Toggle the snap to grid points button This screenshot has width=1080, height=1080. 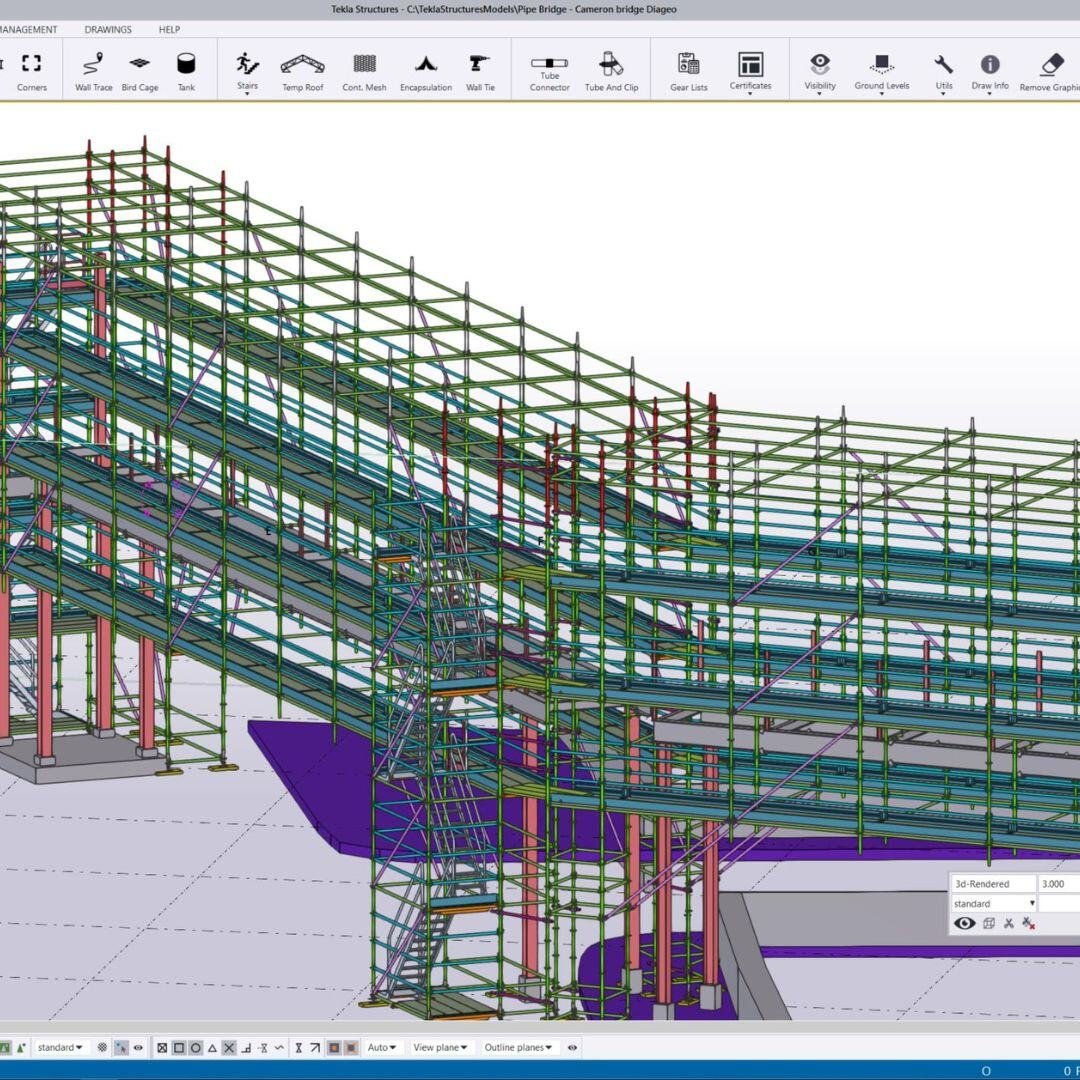point(104,1047)
